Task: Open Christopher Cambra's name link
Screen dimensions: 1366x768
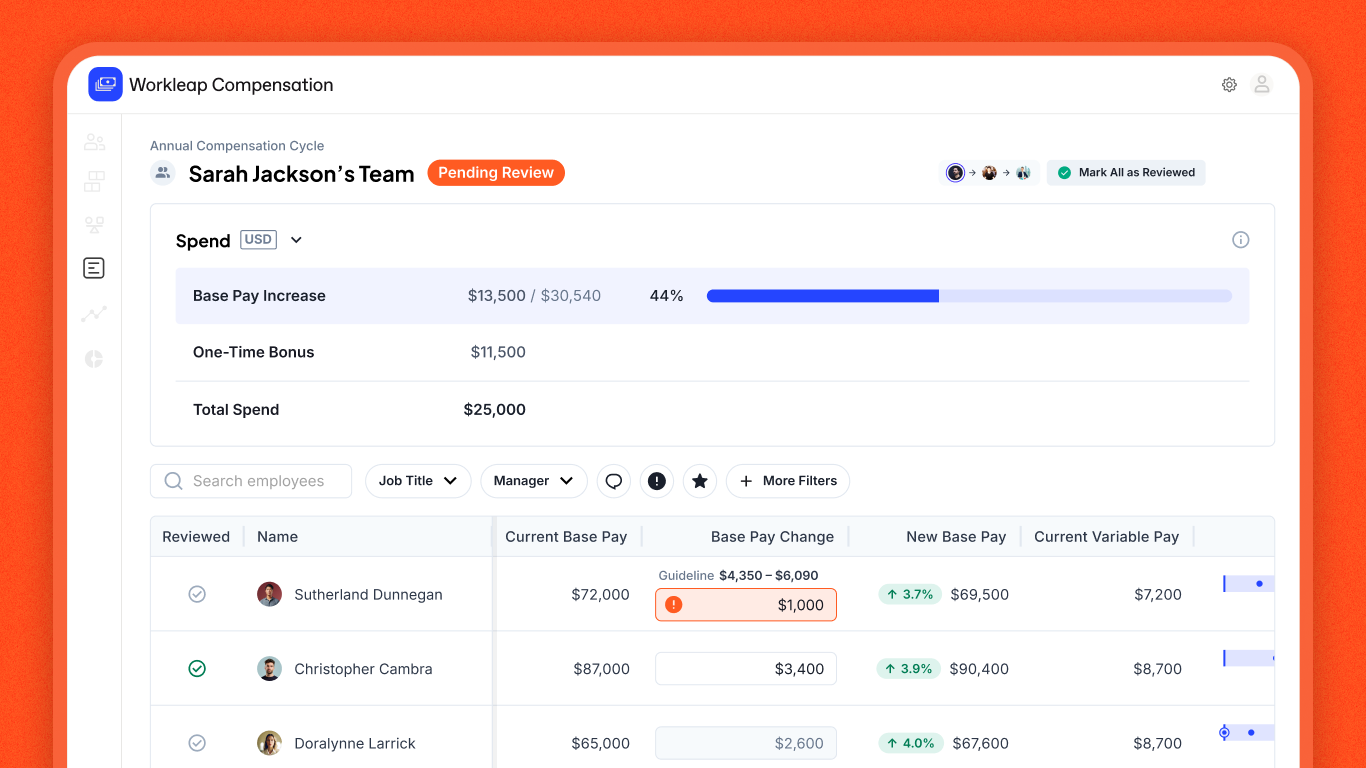Action: pyautogui.click(x=363, y=669)
